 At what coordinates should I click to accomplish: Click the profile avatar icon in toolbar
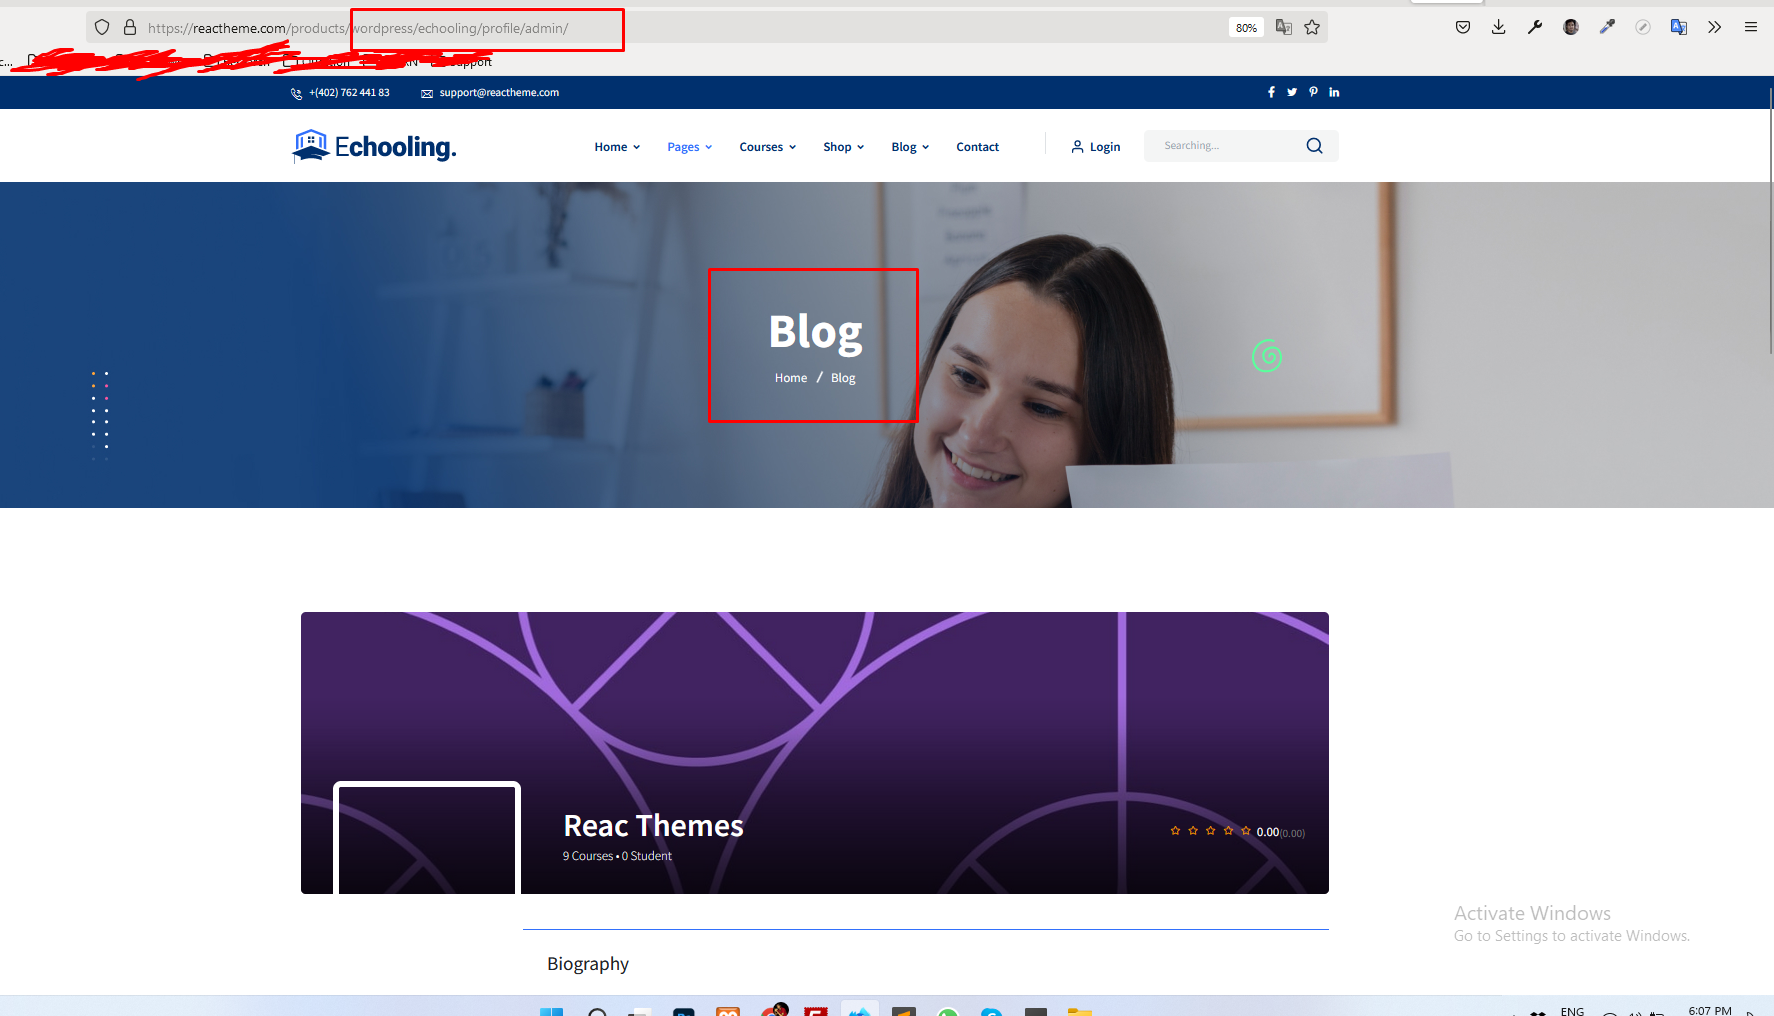1571,27
